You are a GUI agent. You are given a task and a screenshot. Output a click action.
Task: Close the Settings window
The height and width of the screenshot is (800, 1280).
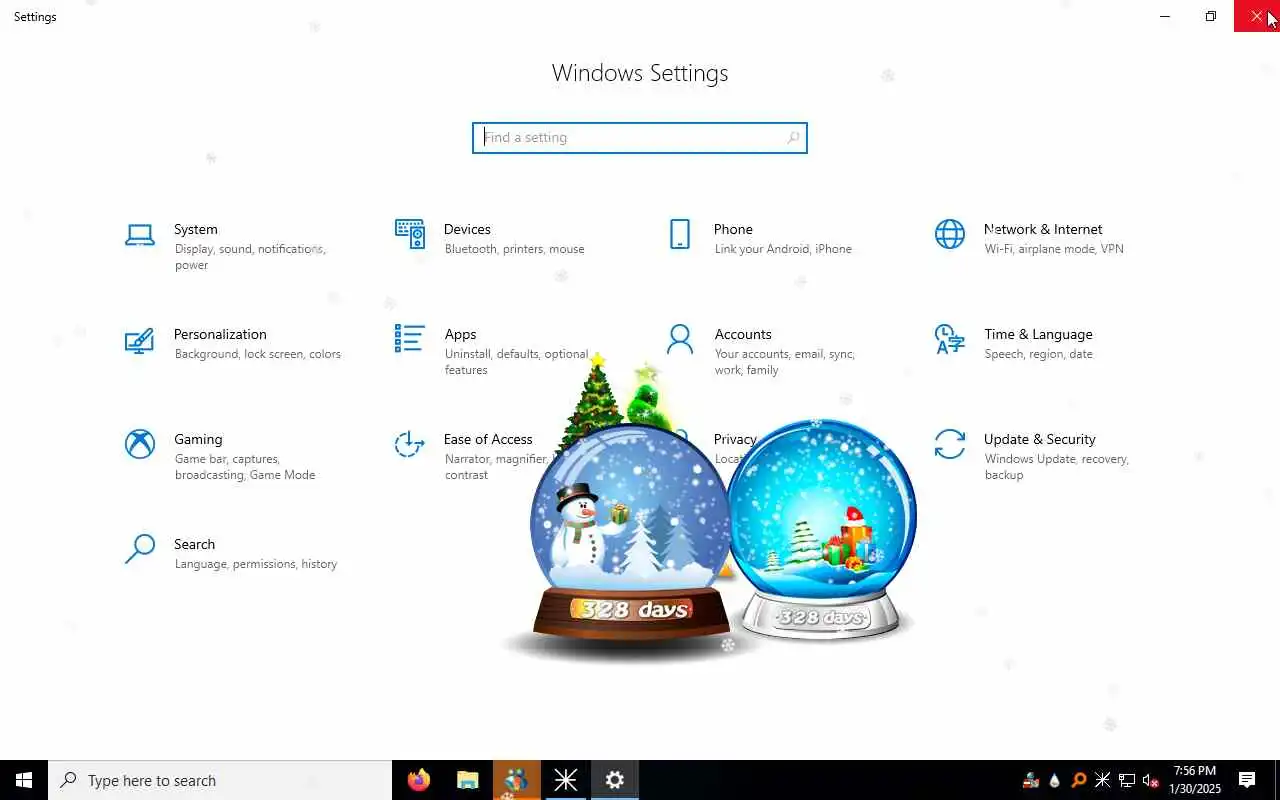1257,16
